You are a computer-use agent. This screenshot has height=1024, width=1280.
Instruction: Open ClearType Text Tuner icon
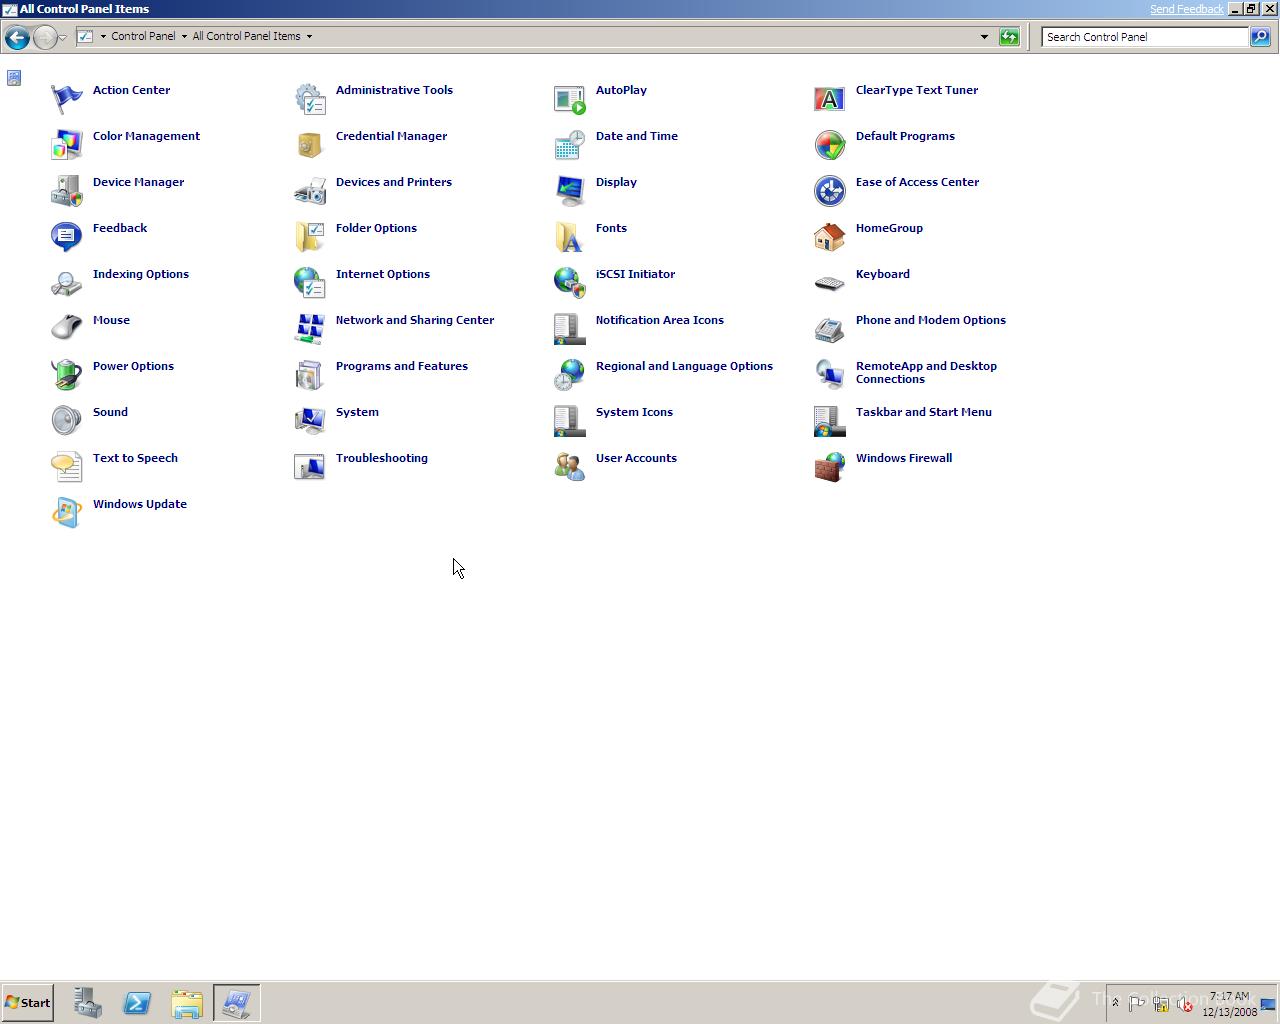[830, 98]
